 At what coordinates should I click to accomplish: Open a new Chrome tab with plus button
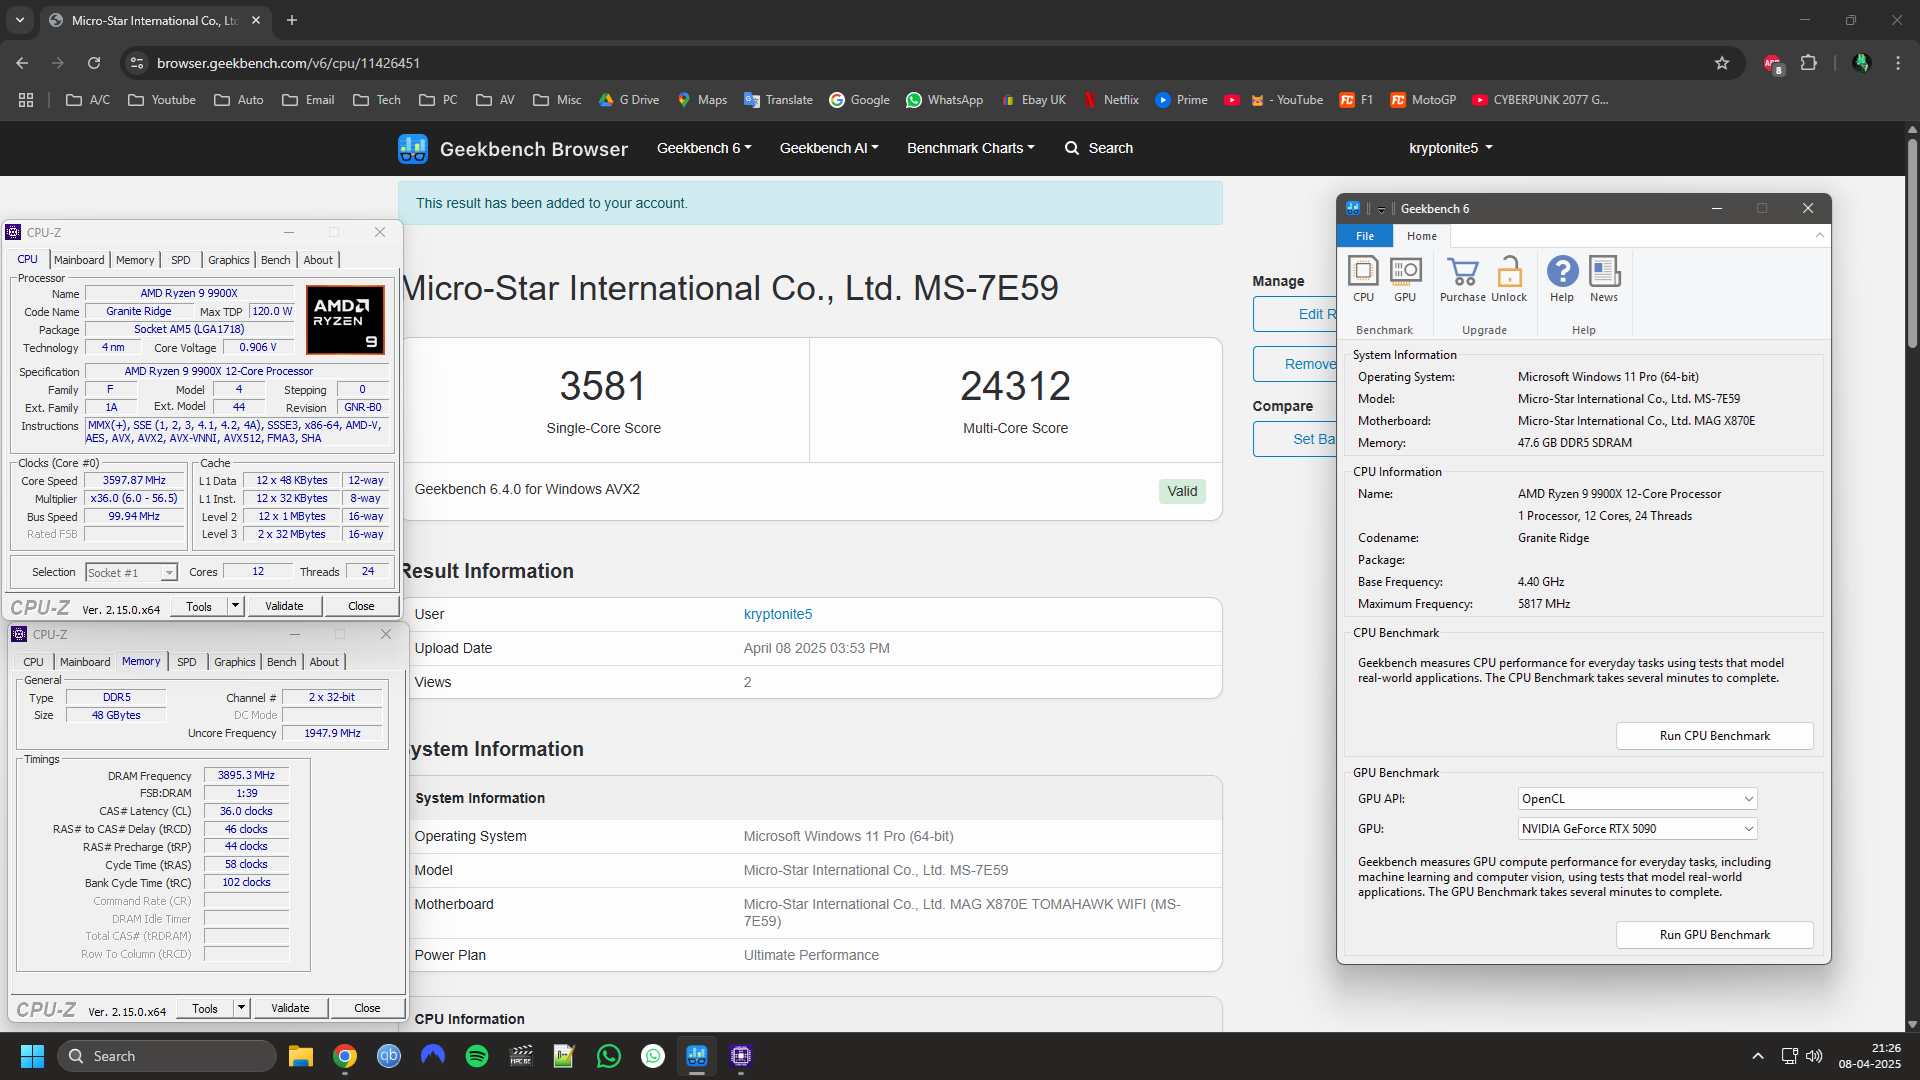[292, 20]
